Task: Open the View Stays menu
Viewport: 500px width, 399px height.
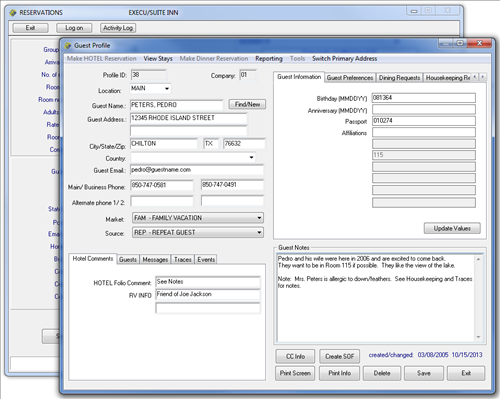Action: 158,59
